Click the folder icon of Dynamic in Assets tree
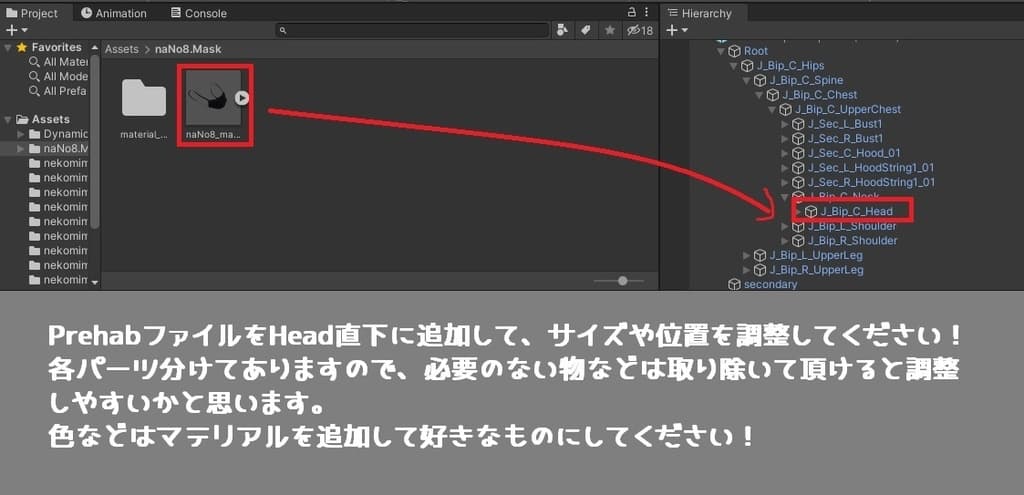Screen dimensions: 1024x495 coord(35,134)
